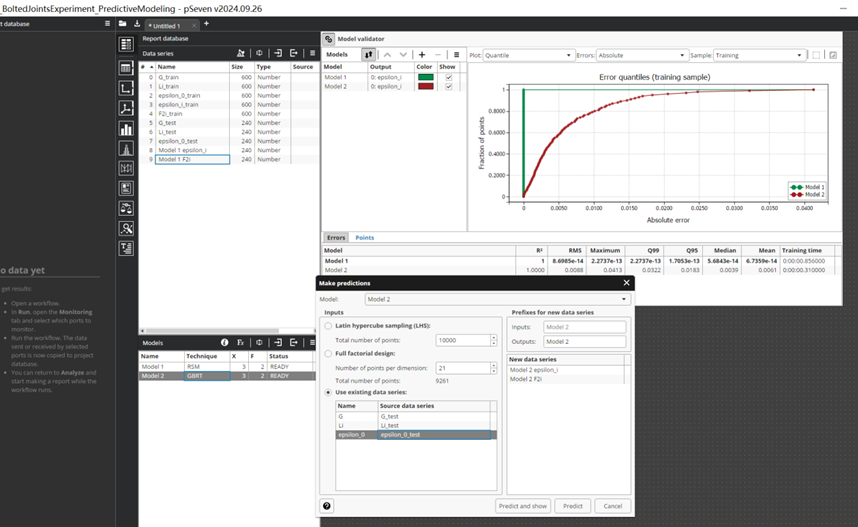Select Model 1 row in Models panel
The image size is (858, 527).
(x=227, y=367)
